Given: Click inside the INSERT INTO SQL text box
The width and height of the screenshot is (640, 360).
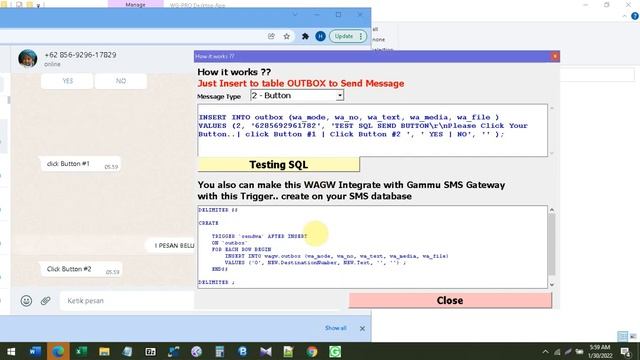Looking at the screenshot, I should tap(372, 130).
